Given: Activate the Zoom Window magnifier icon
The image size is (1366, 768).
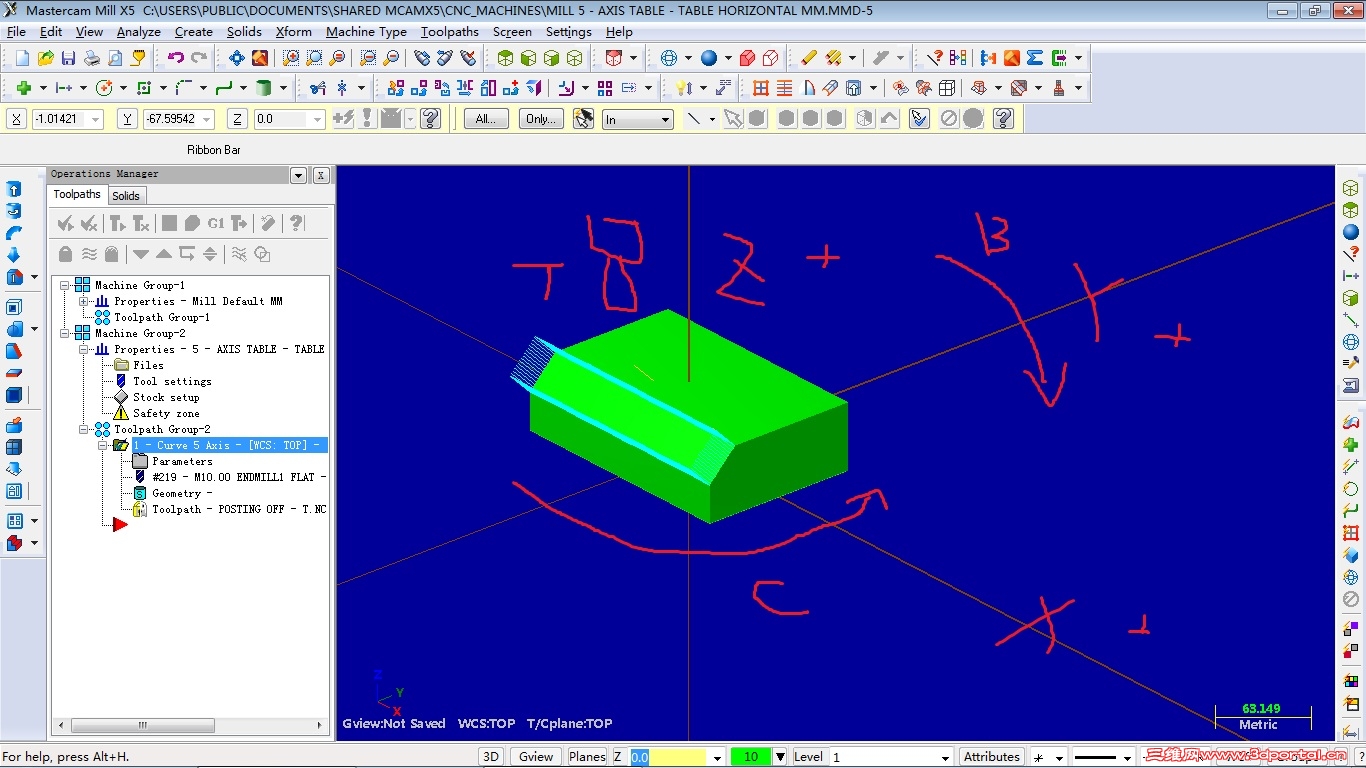Looking at the screenshot, I should (x=291, y=58).
